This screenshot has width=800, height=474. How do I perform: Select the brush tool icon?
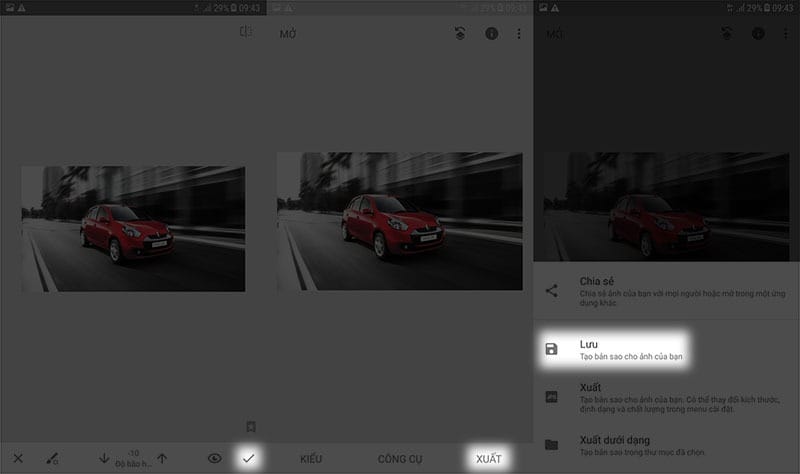(x=52, y=458)
